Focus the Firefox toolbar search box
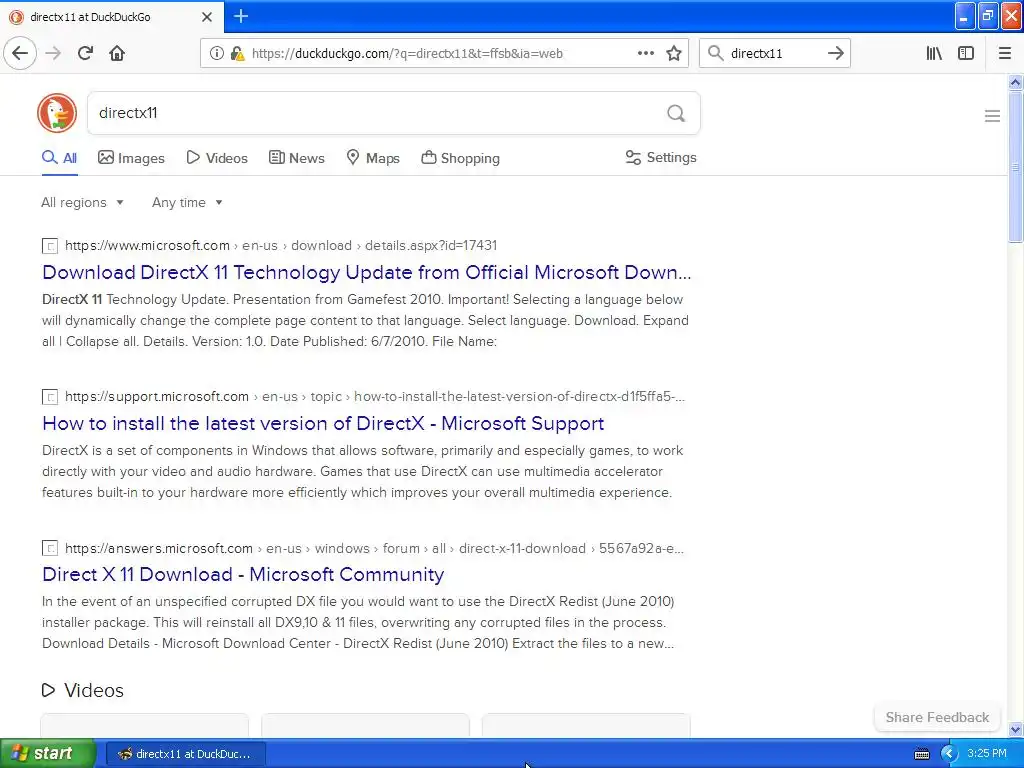 click(774, 53)
